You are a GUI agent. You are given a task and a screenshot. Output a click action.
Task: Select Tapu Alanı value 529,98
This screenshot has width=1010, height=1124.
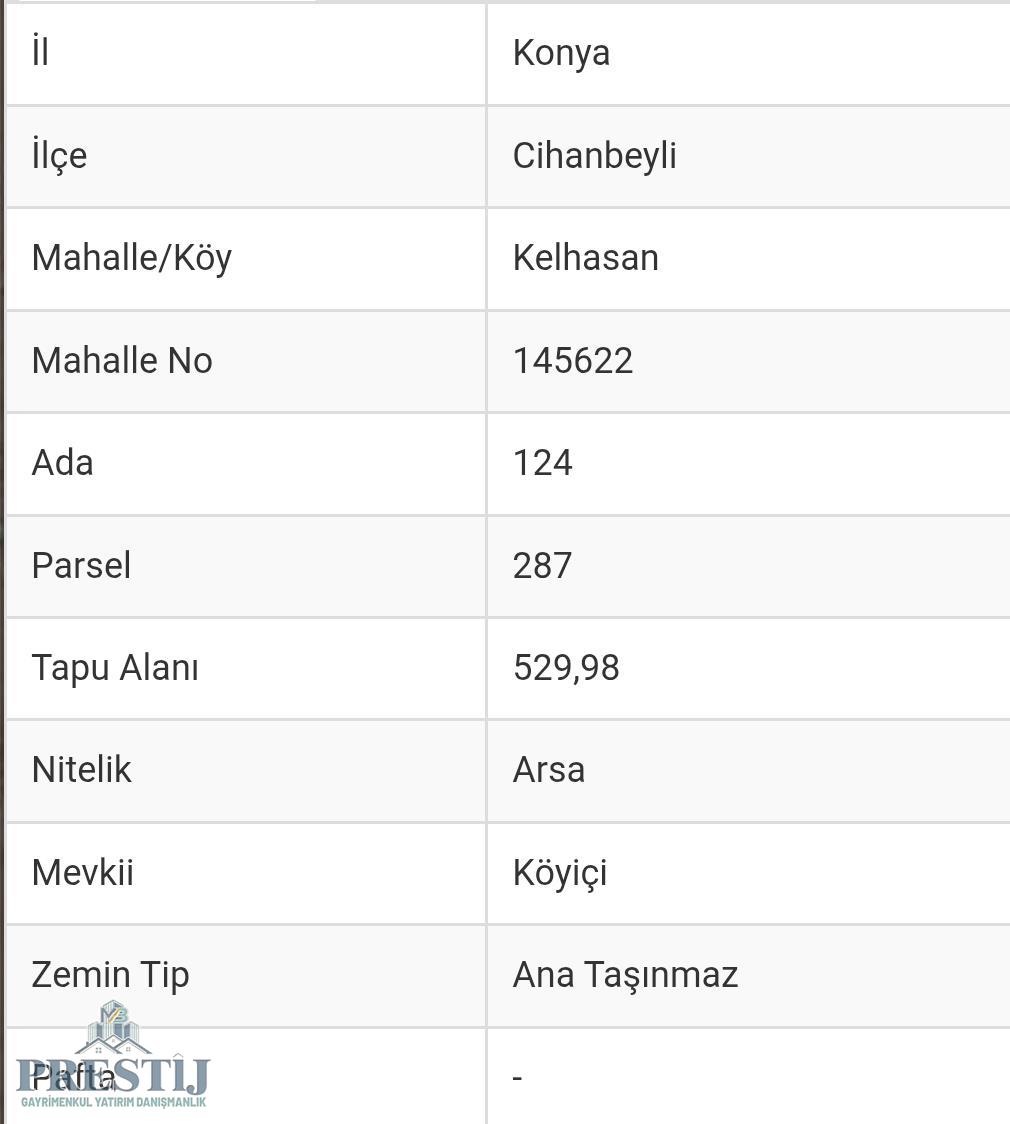point(566,669)
